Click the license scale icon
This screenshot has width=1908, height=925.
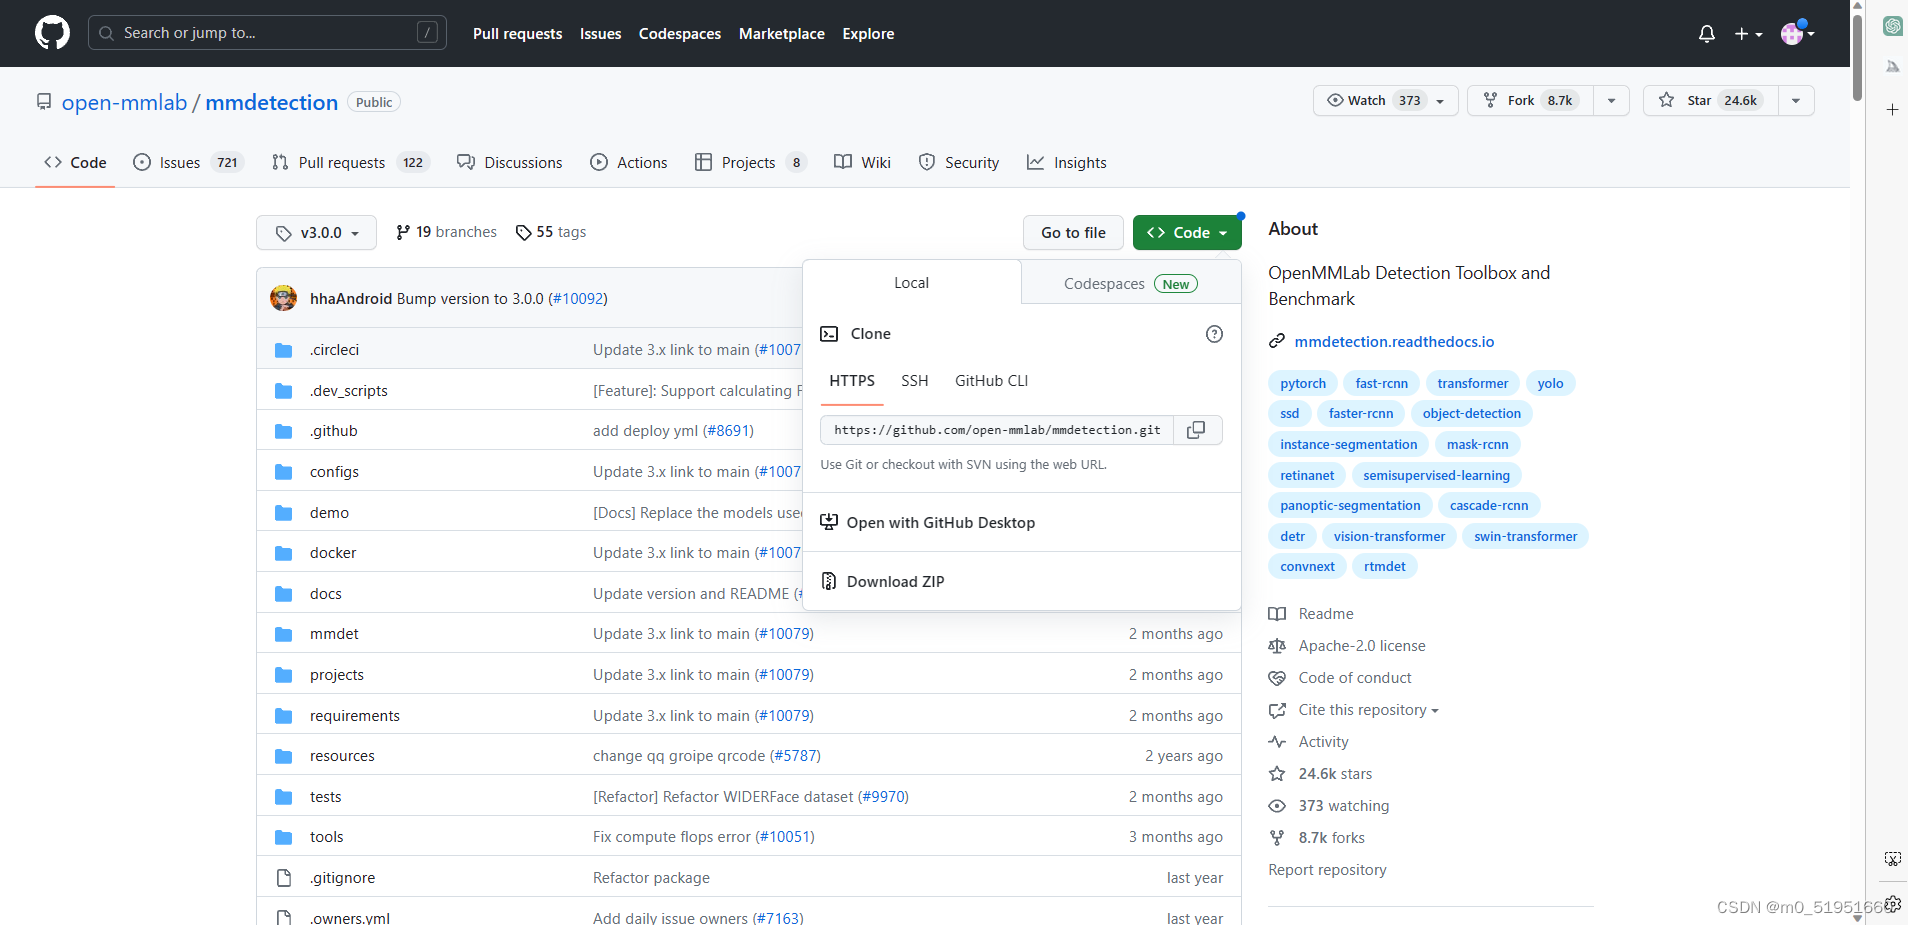(1277, 646)
